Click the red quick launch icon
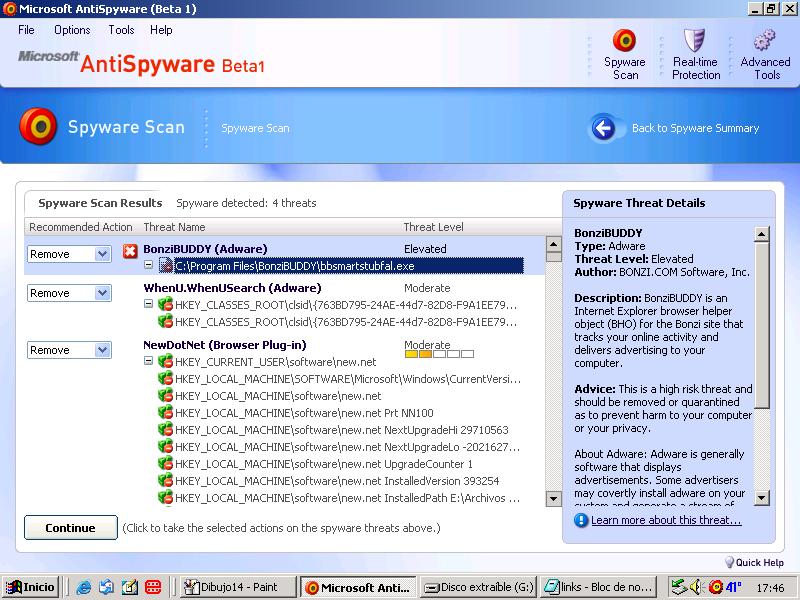Viewport: 800px width, 600px height. tap(153, 587)
